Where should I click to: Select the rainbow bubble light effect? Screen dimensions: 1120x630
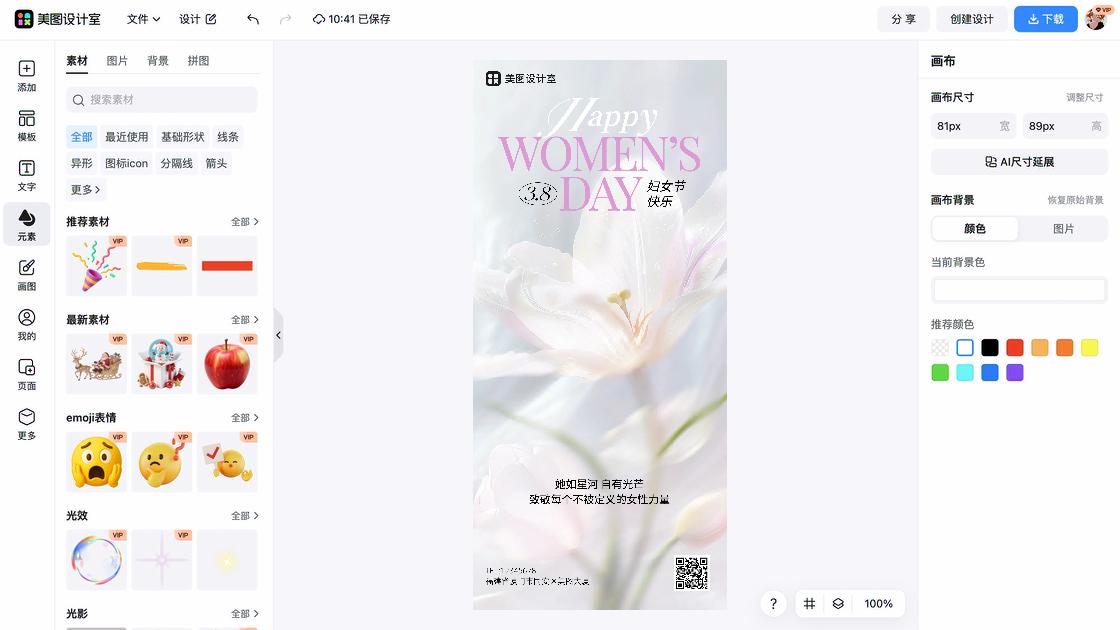[x=96, y=559]
